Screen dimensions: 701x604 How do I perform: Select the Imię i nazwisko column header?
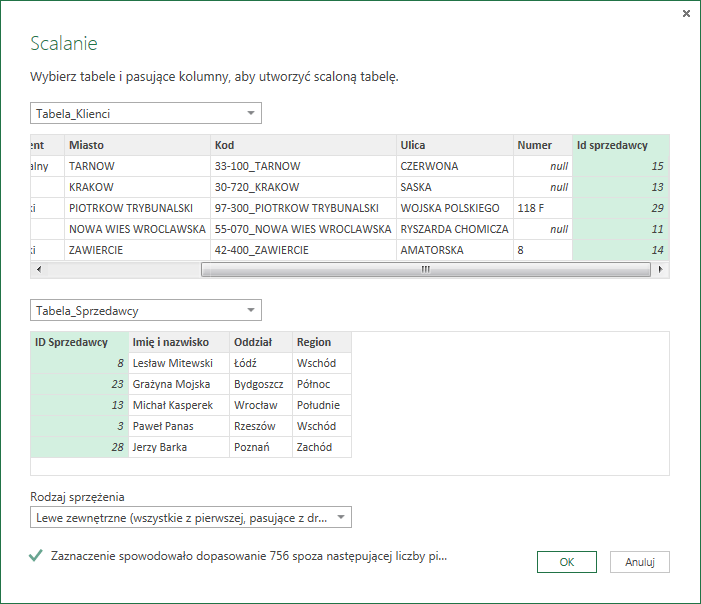178,342
